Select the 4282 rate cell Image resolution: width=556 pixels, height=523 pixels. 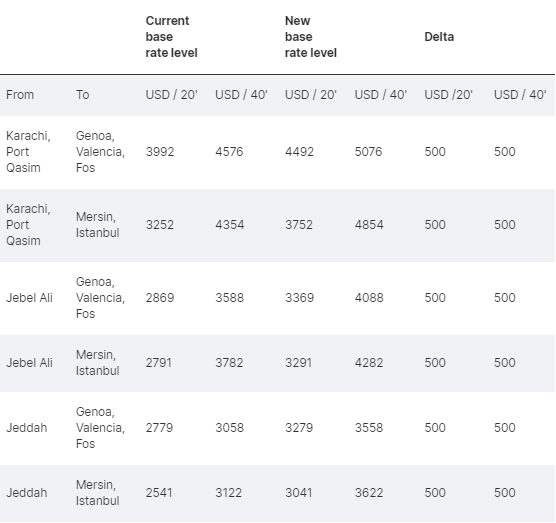[x=369, y=363]
